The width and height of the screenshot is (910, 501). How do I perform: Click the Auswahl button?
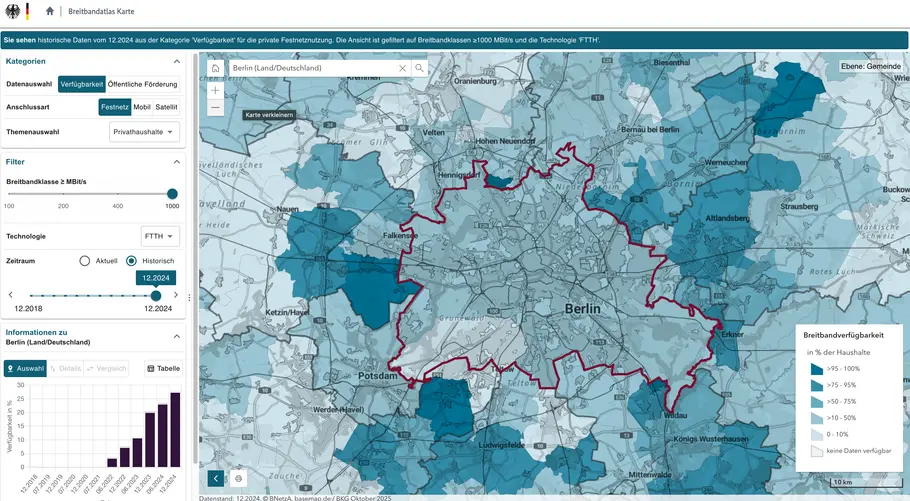pos(25,368)
